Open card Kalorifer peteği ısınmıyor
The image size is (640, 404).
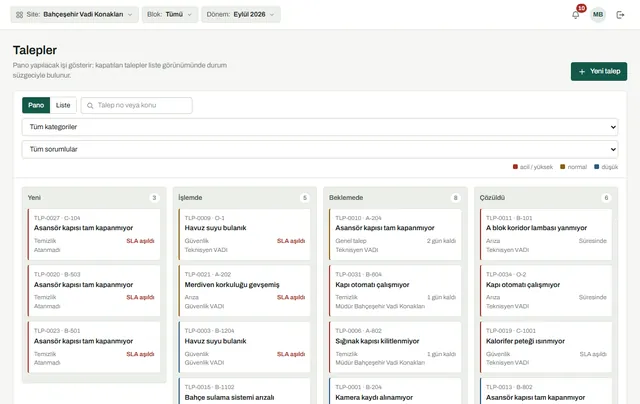pos(546,347)
